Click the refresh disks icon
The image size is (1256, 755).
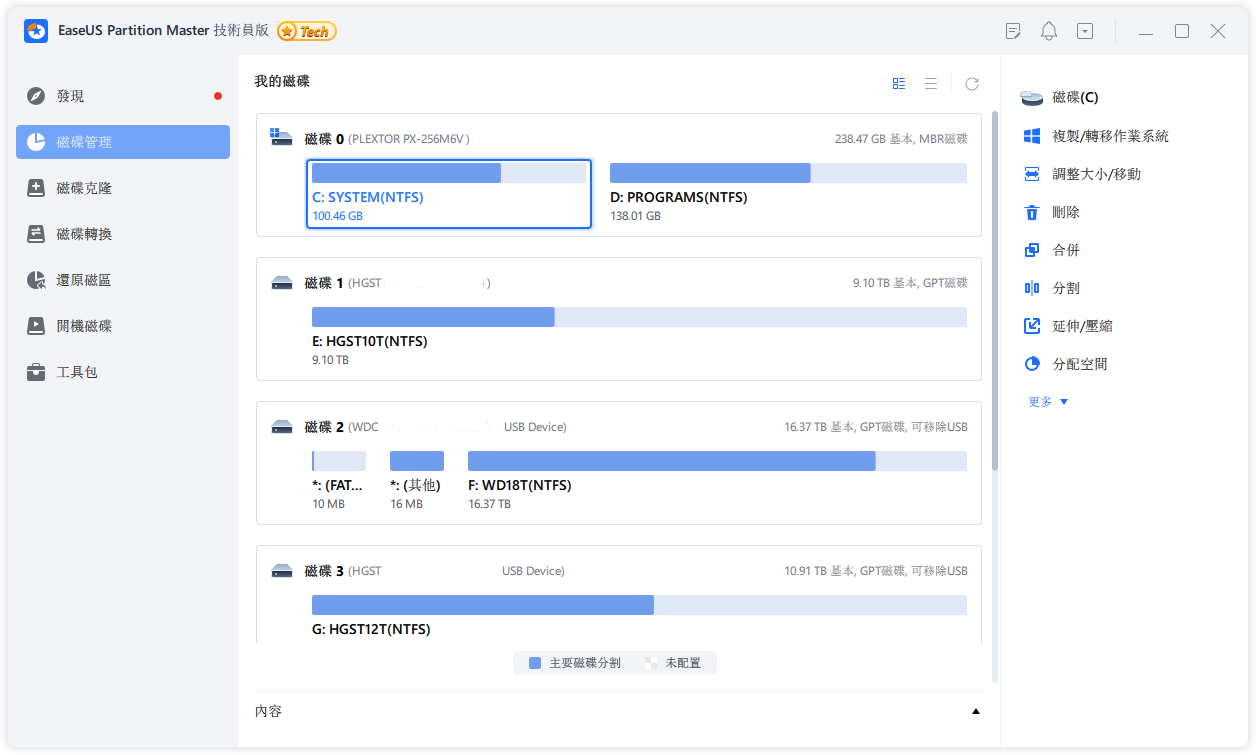pos(972,84)
